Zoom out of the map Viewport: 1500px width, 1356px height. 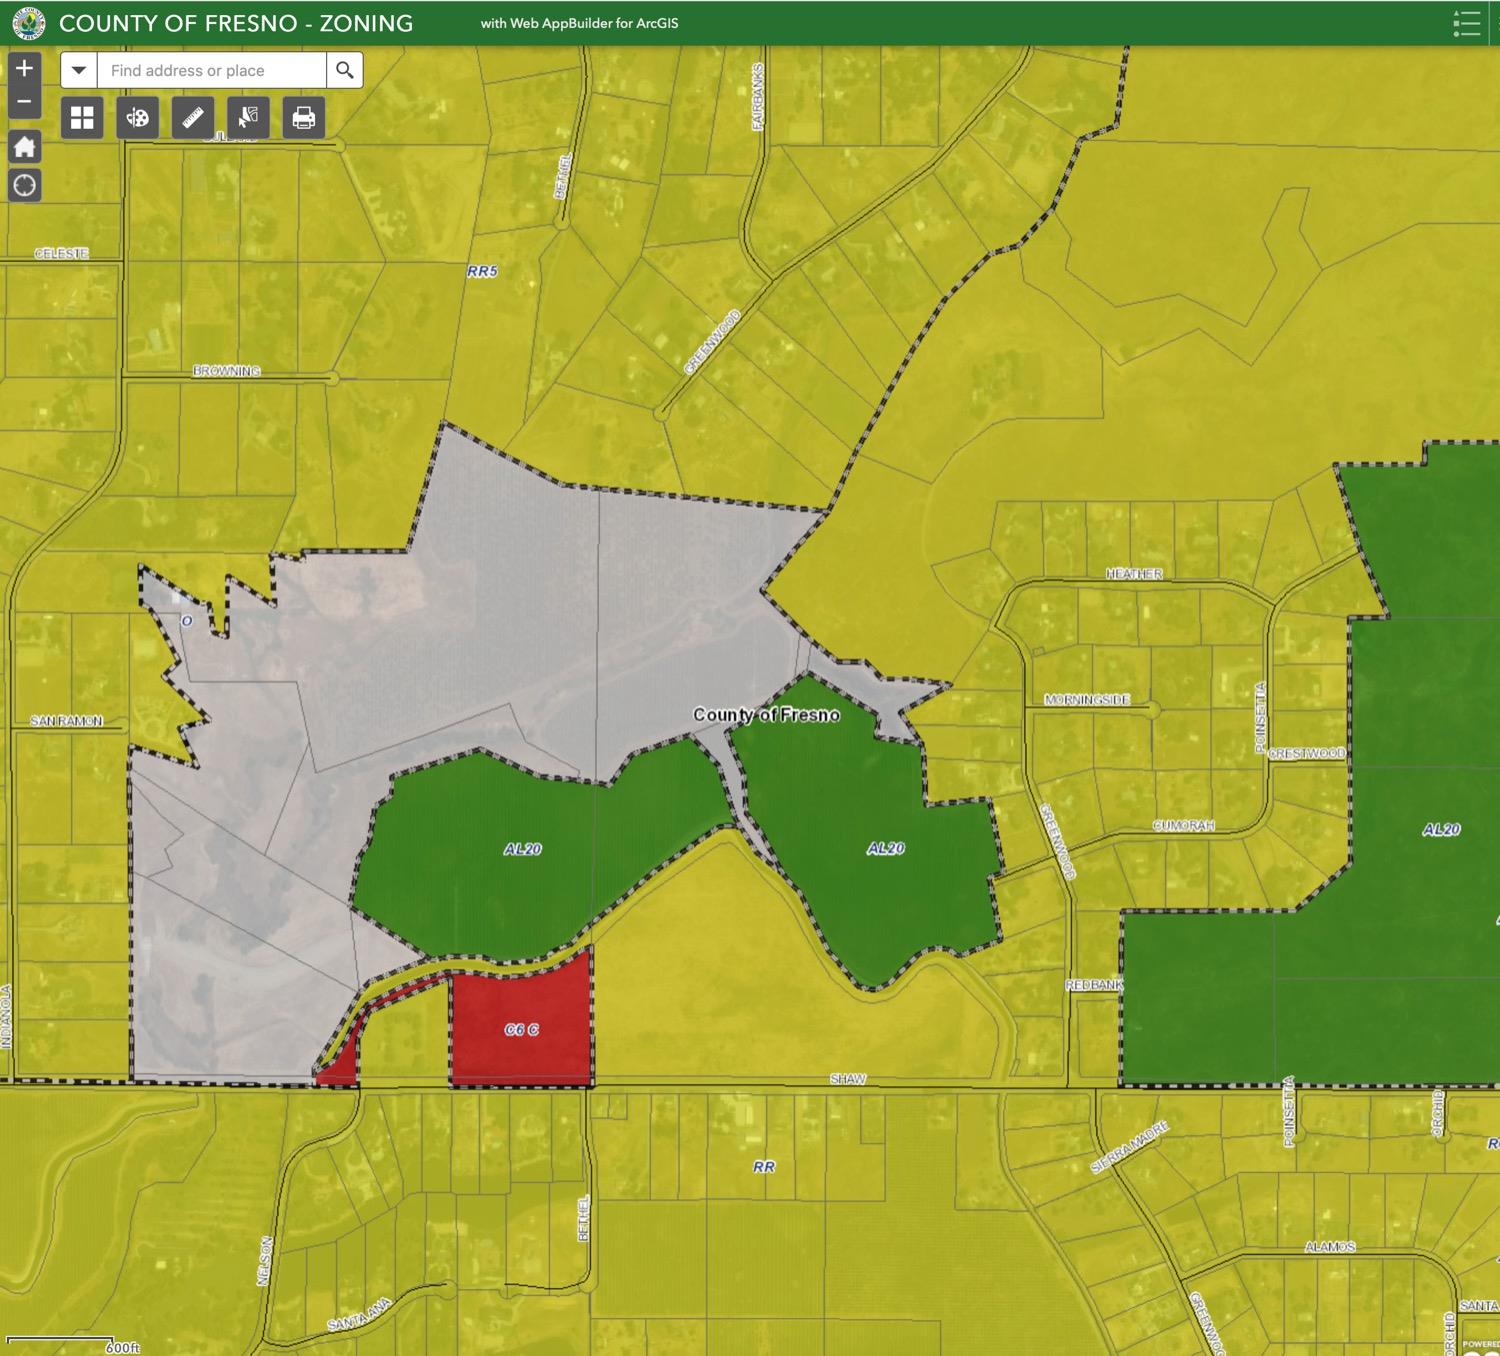(x=25, y=101)
